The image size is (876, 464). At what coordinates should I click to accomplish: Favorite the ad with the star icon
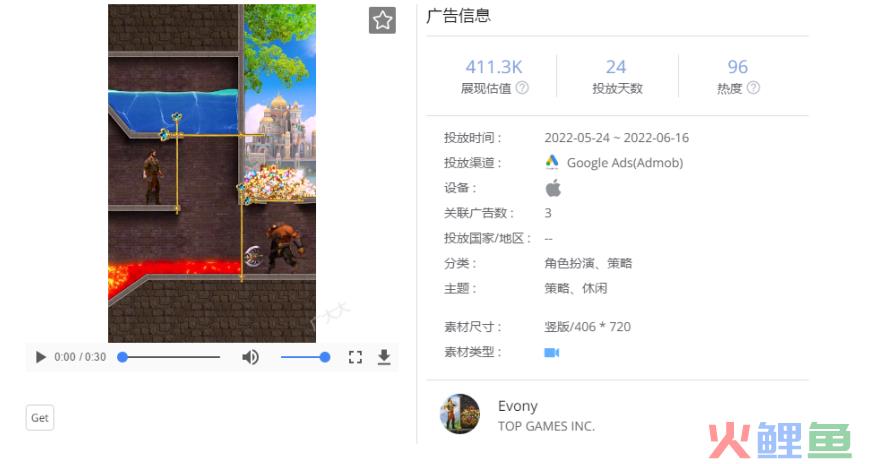tap(382, 21)
